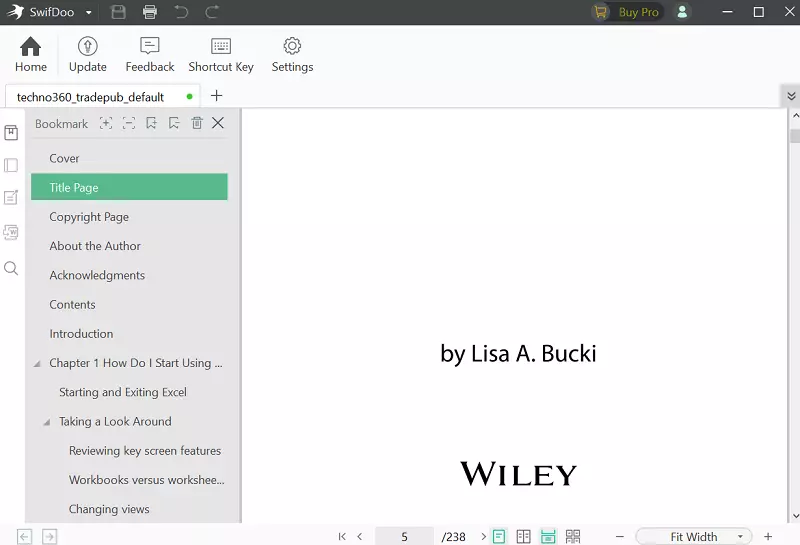Enable single page view mode

499,537
